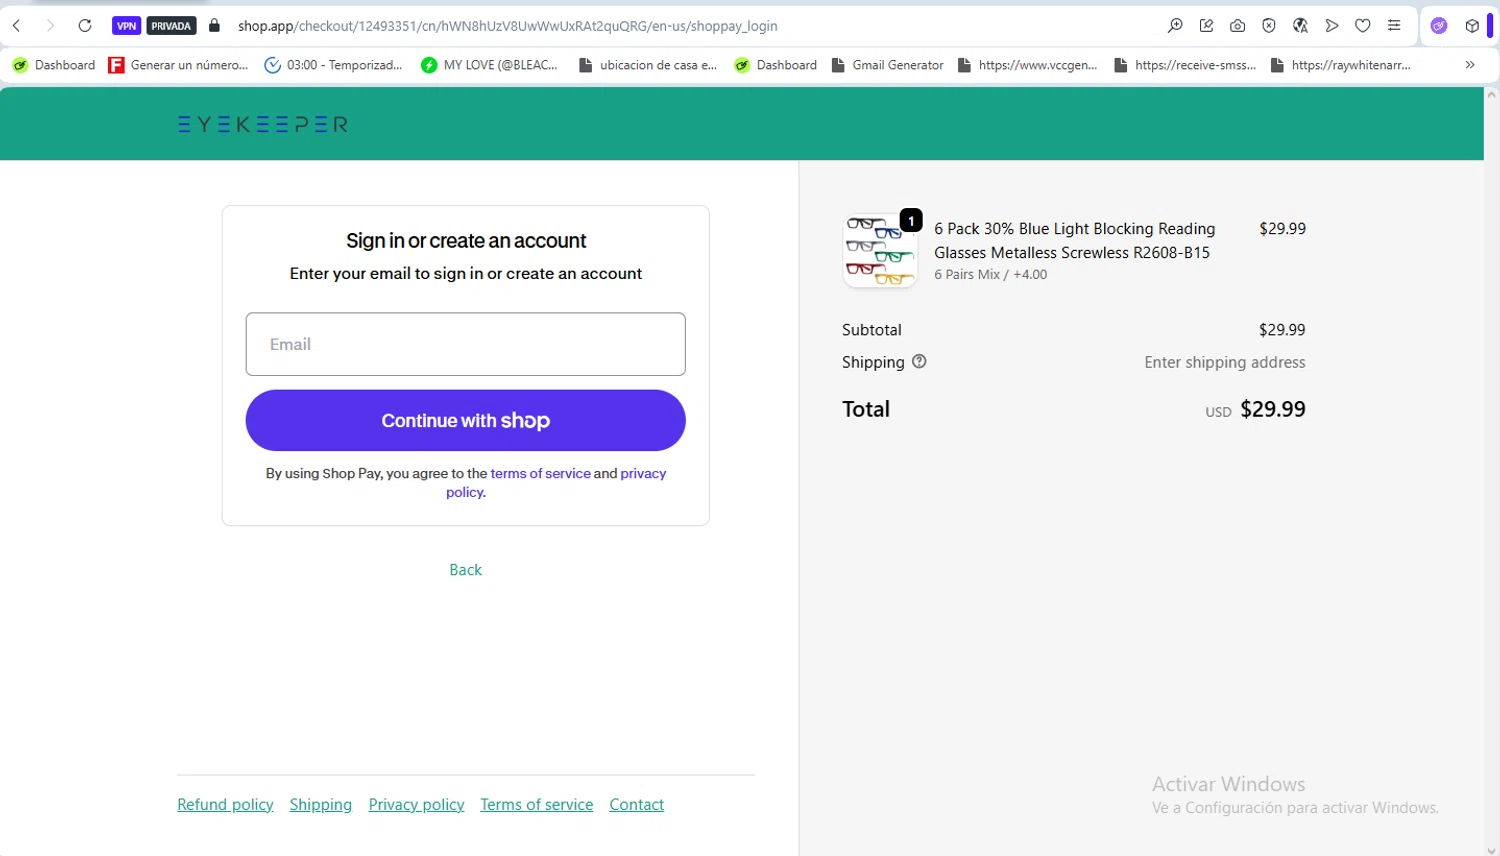Click the send paper-plane icon
Screen dimensions: 1500x856
[x=1332, y=26]
